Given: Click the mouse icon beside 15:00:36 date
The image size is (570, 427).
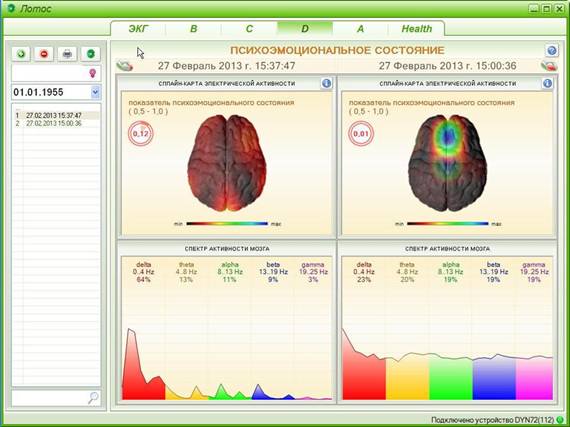Looking at the screenshot, I should click(x=549, y=66).
